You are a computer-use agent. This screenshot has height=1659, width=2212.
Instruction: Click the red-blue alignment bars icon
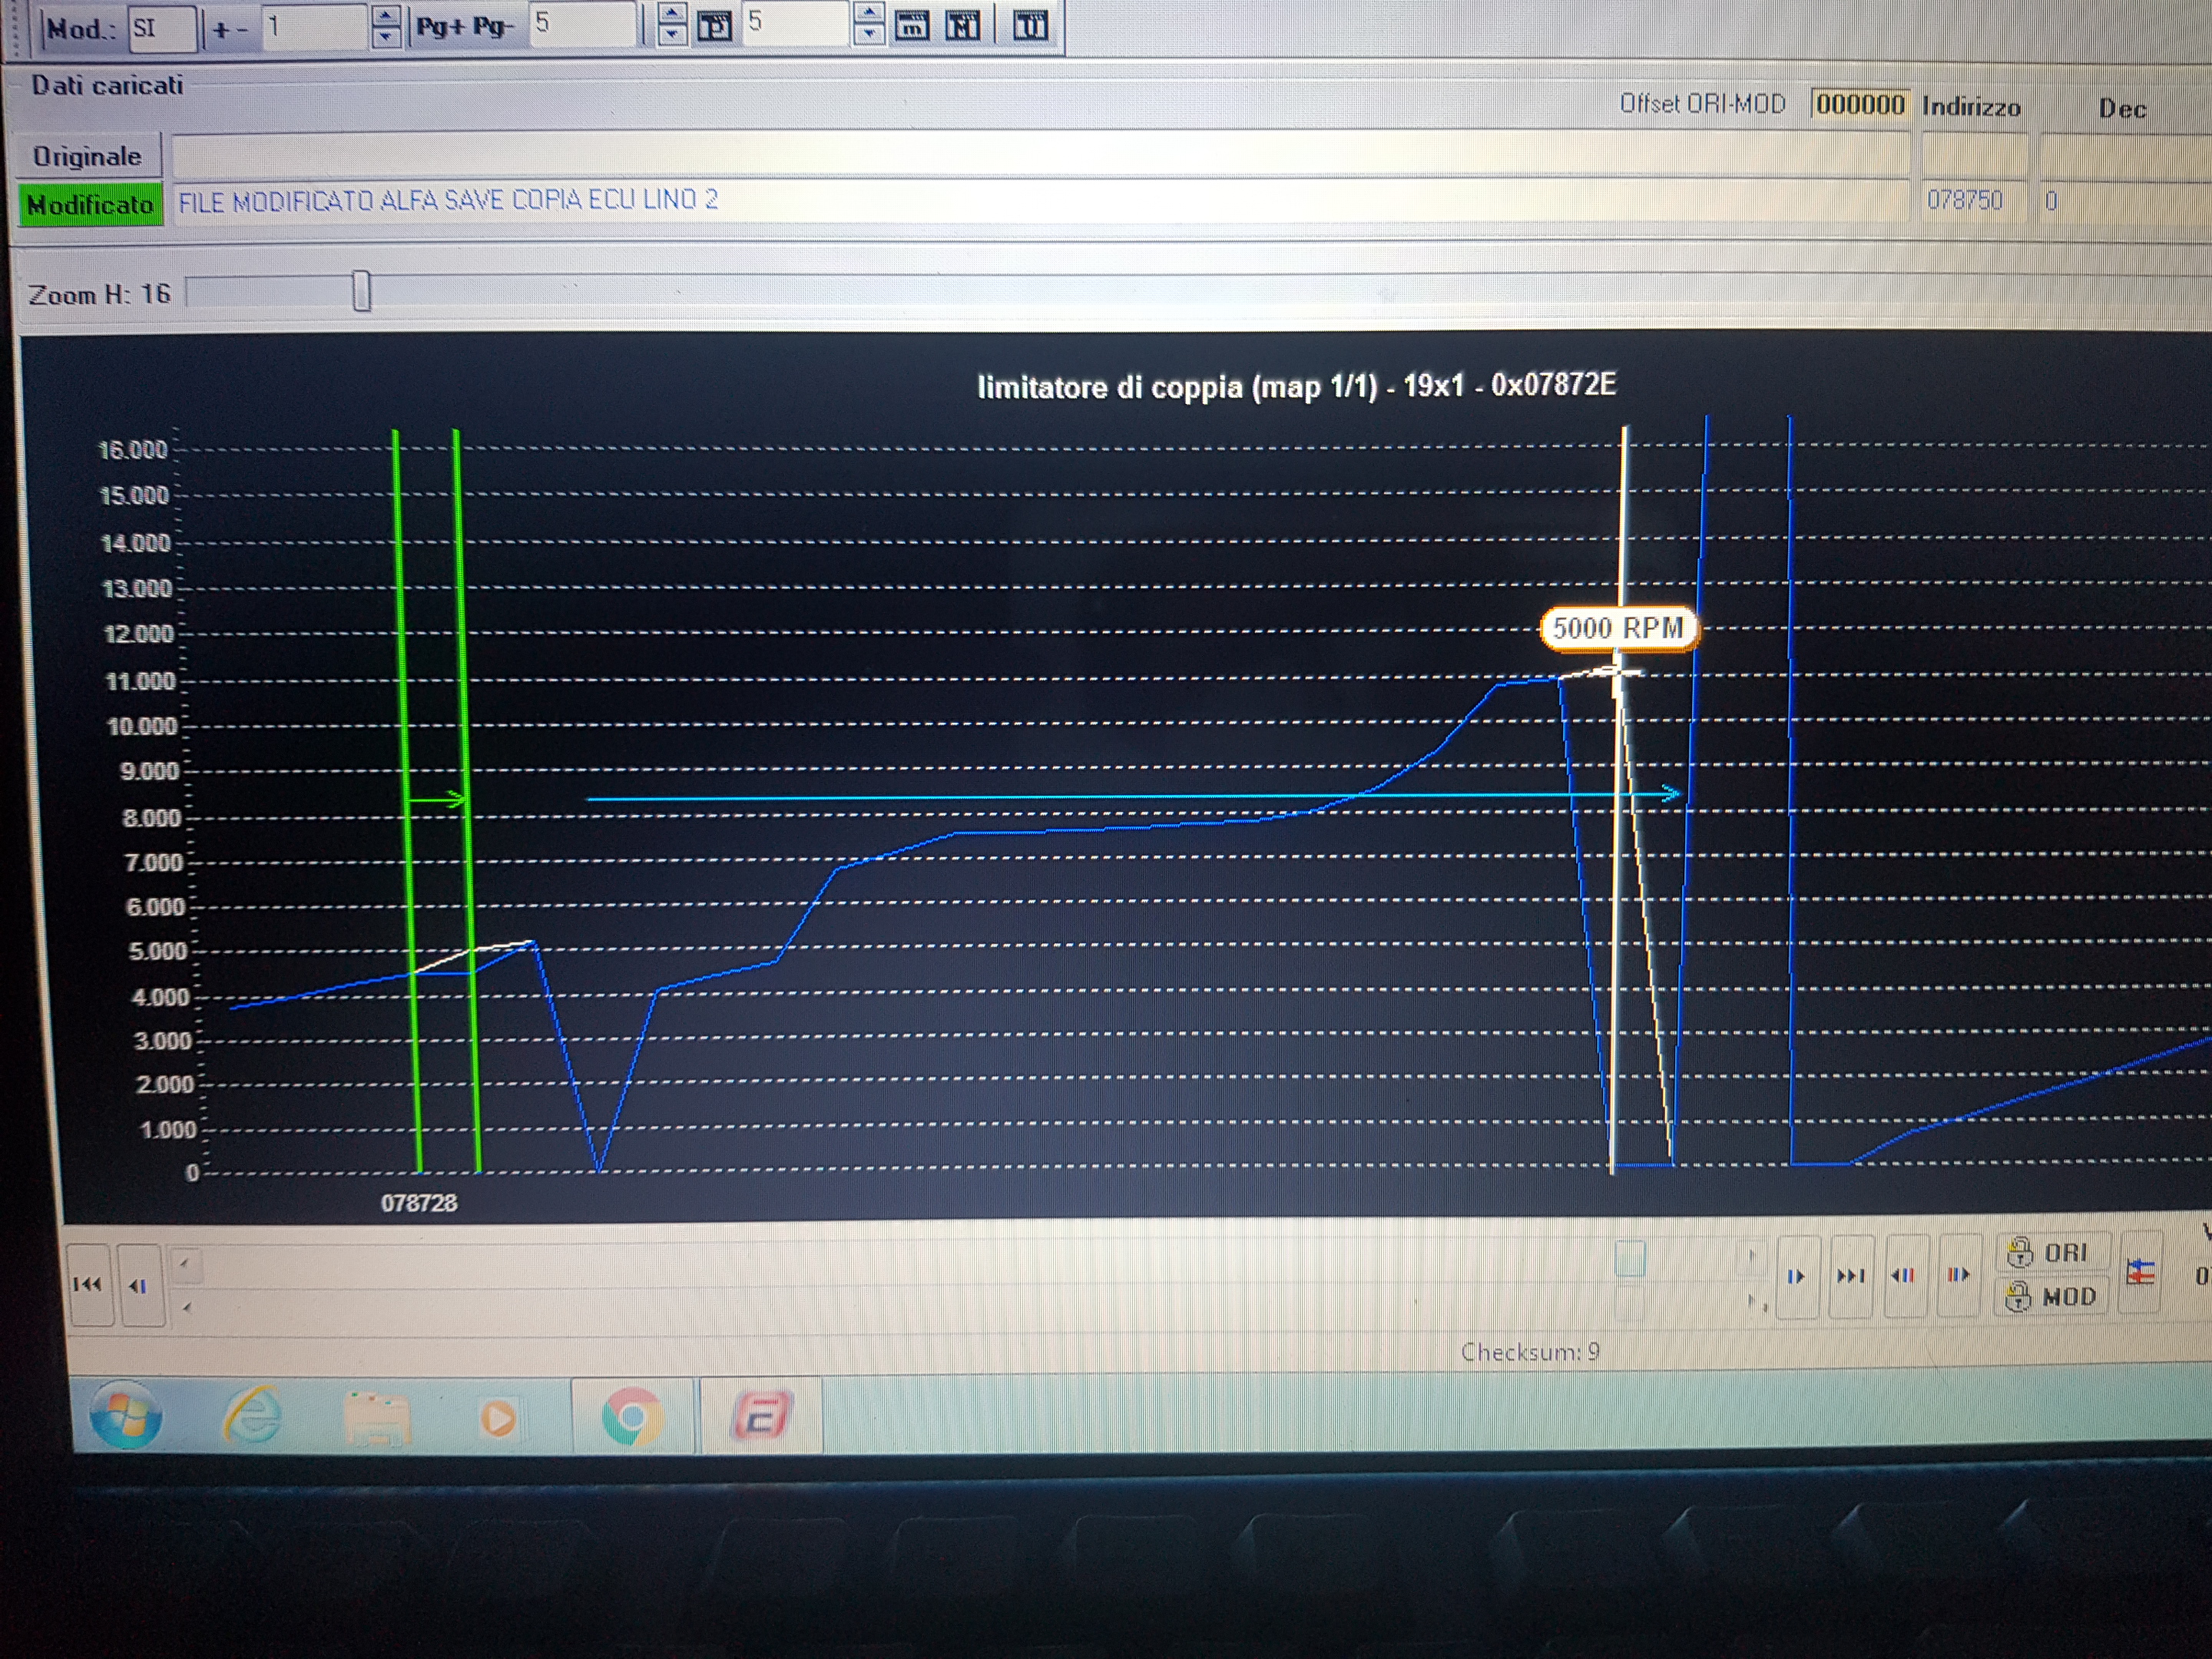[x=2140, y=1273]
